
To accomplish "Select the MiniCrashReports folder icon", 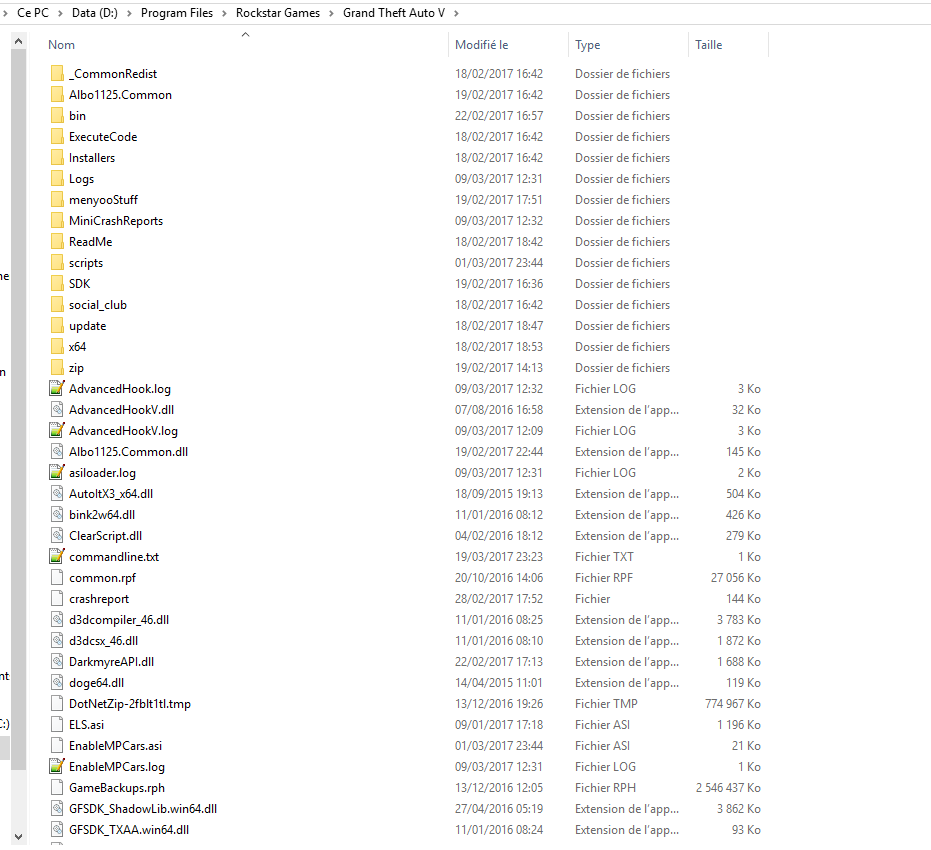I will coord(57,221).
